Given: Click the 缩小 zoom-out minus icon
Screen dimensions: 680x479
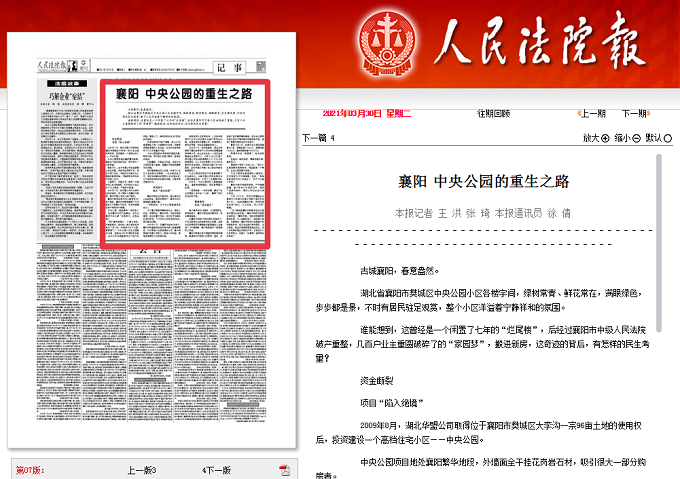Looking at the screenshot, I should pyautogui.click(x=636, y=138).
